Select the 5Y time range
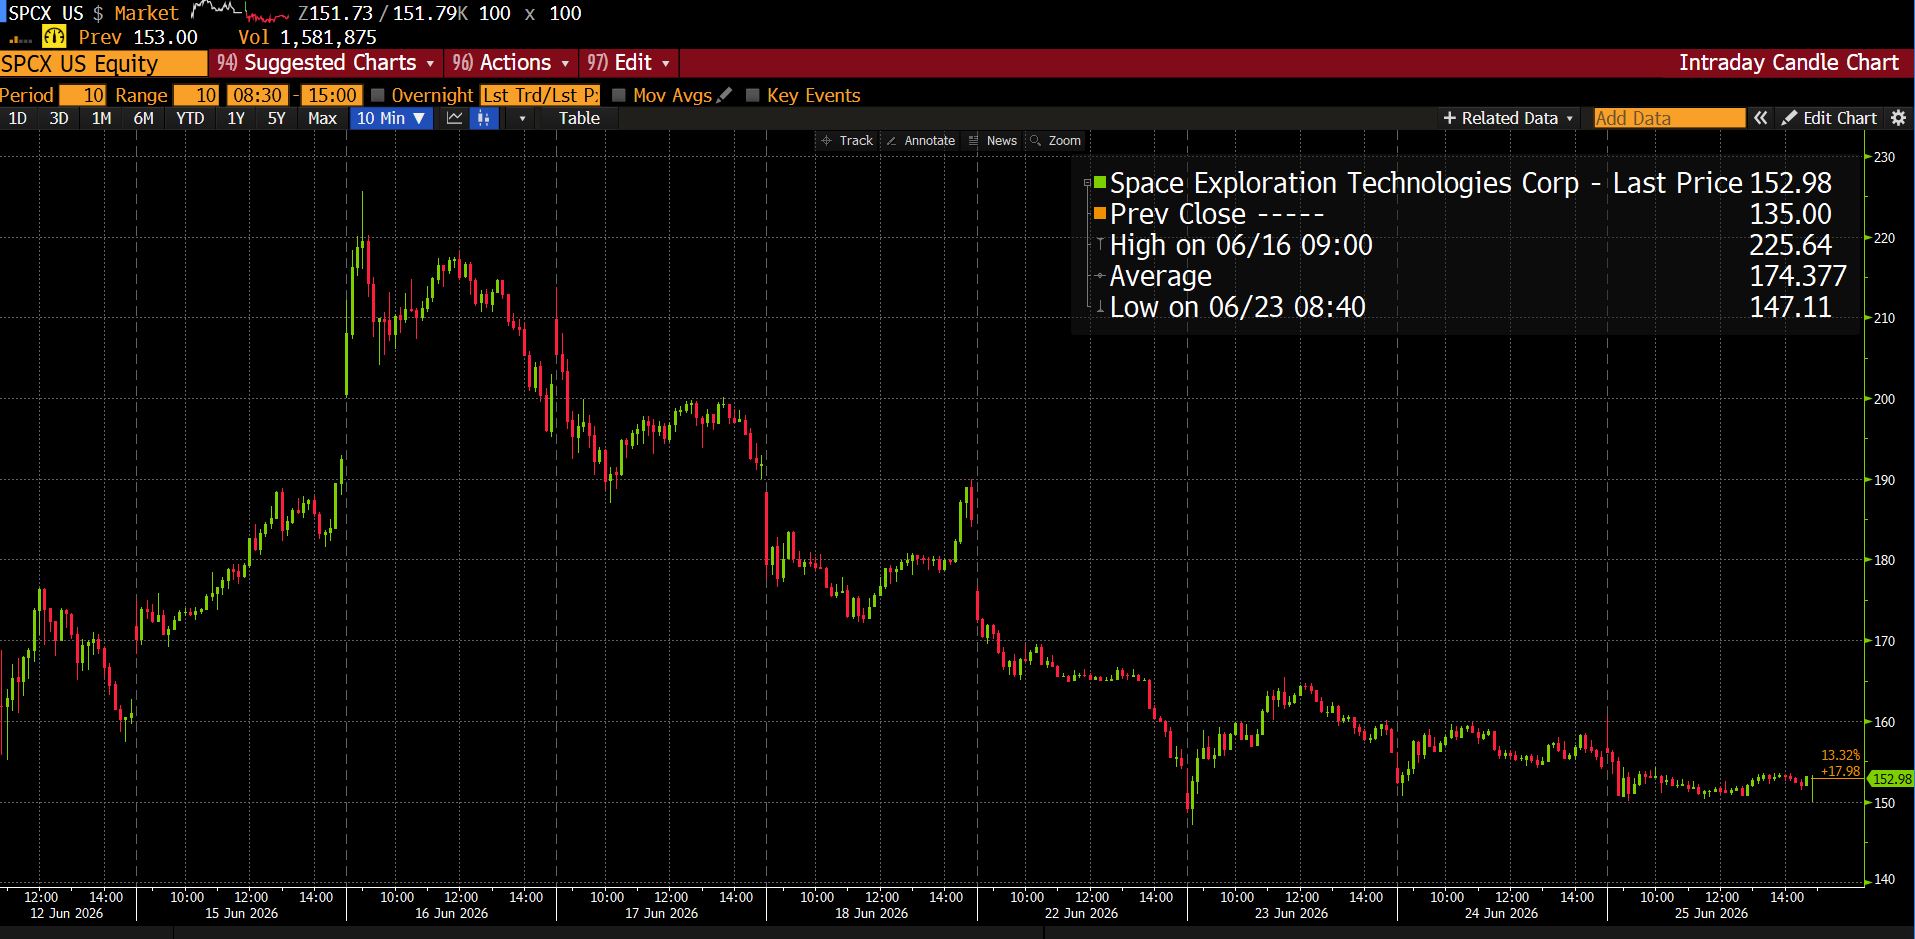The width and height of the screenshot is (1915, 939). (x=276, y=118)
